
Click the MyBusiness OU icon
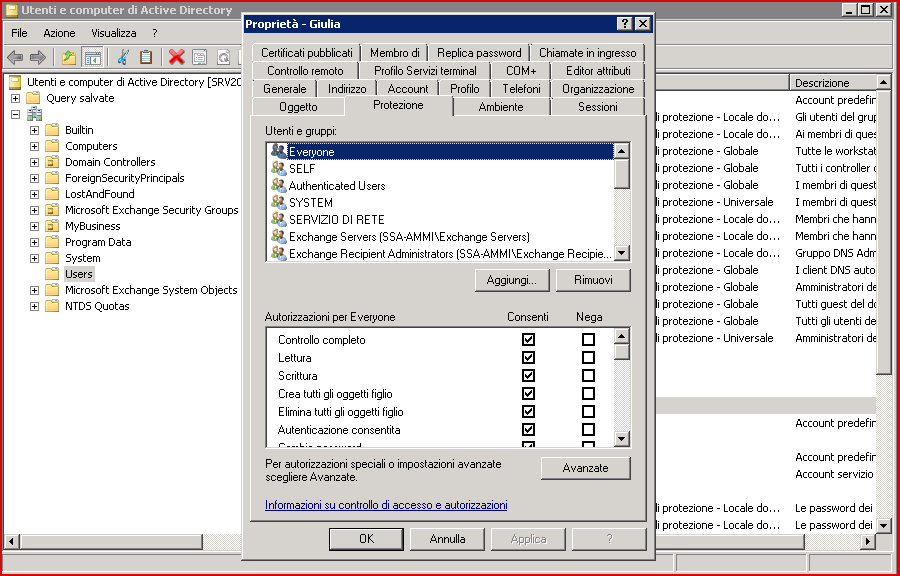point(52,226)
